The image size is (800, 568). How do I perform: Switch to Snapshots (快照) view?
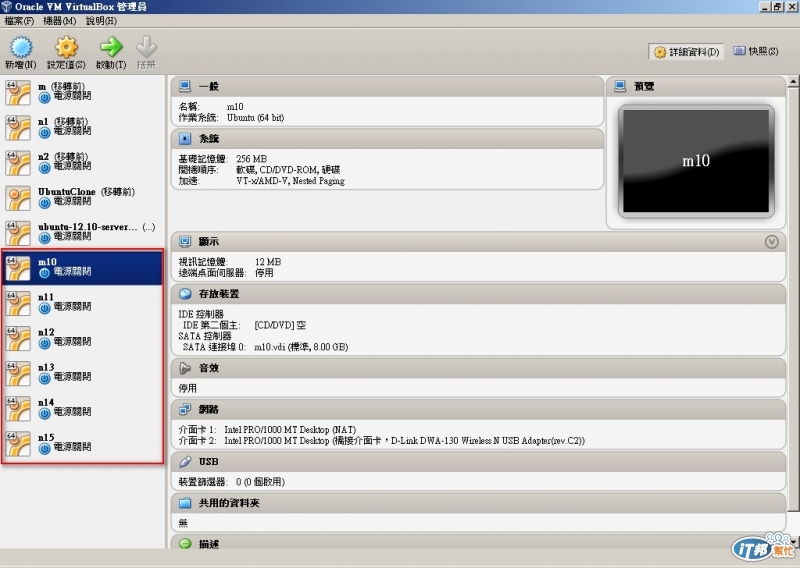pyautogui.click(x=756, y=51)
